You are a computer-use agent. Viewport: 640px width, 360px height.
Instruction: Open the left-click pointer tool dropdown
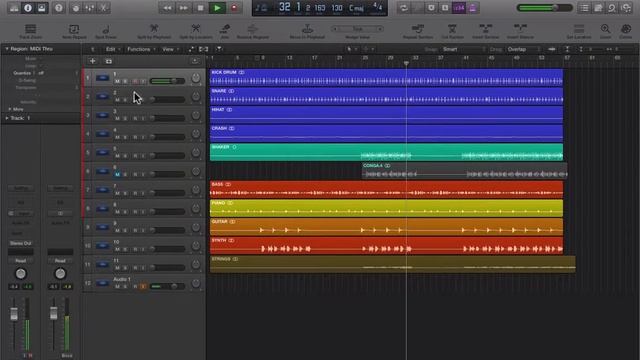pyautogui.click(x=351, y=49)
